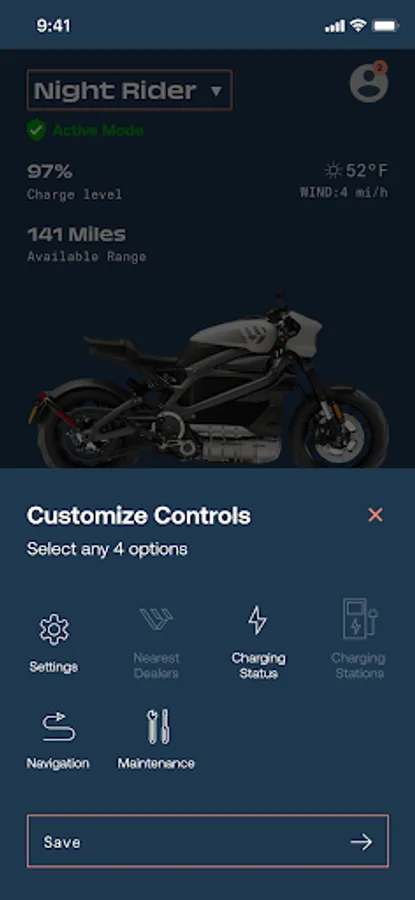The height and width of the screenshot is (900, 415).
Task: Select the Settings gear icon
Action: (54, 629)
